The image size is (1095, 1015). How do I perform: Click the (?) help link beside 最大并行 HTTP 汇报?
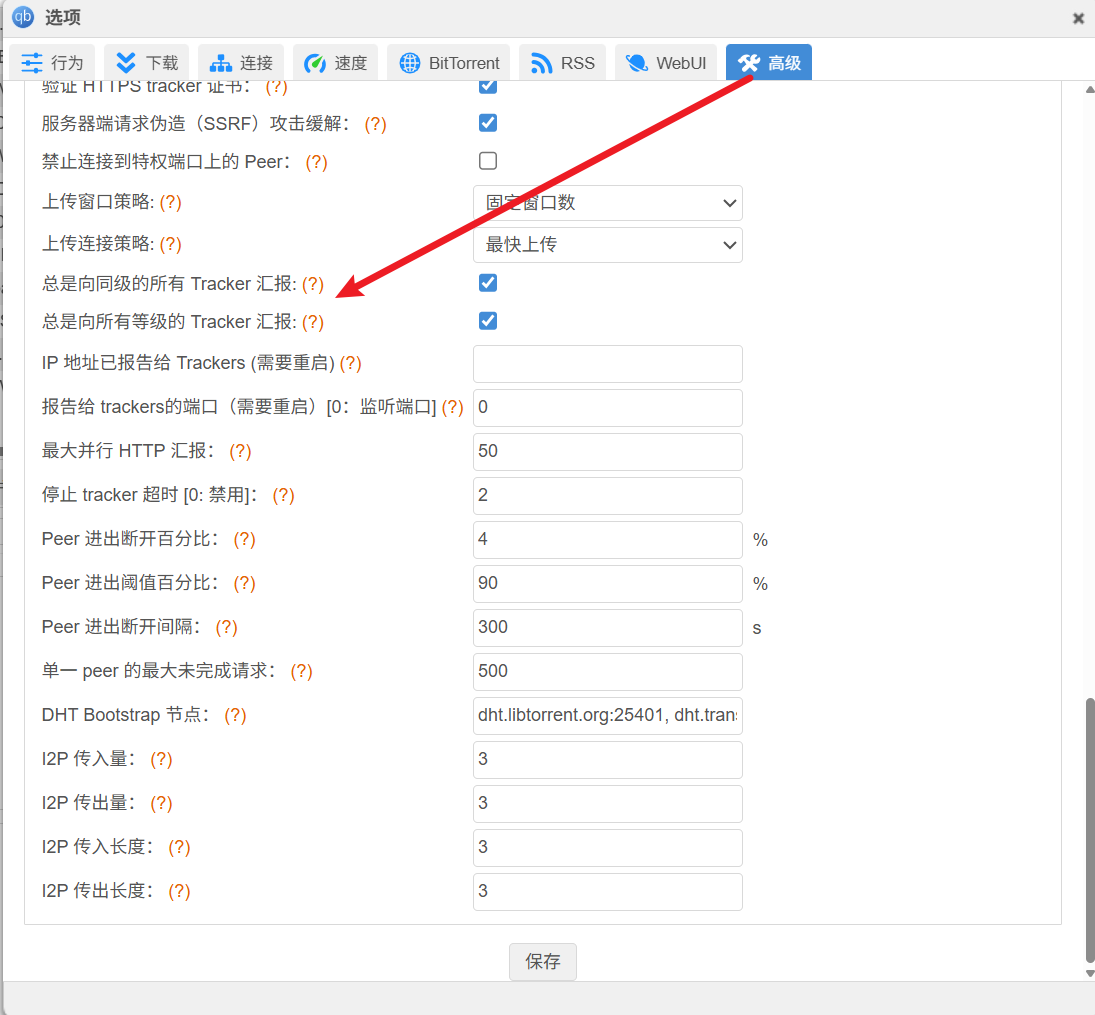point(240,451)
